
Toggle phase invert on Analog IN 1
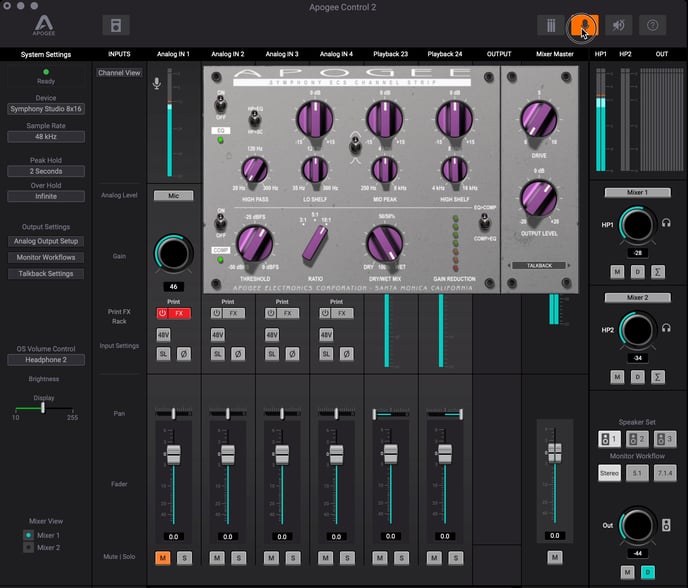pyautogui.click(x=184, y=353)
